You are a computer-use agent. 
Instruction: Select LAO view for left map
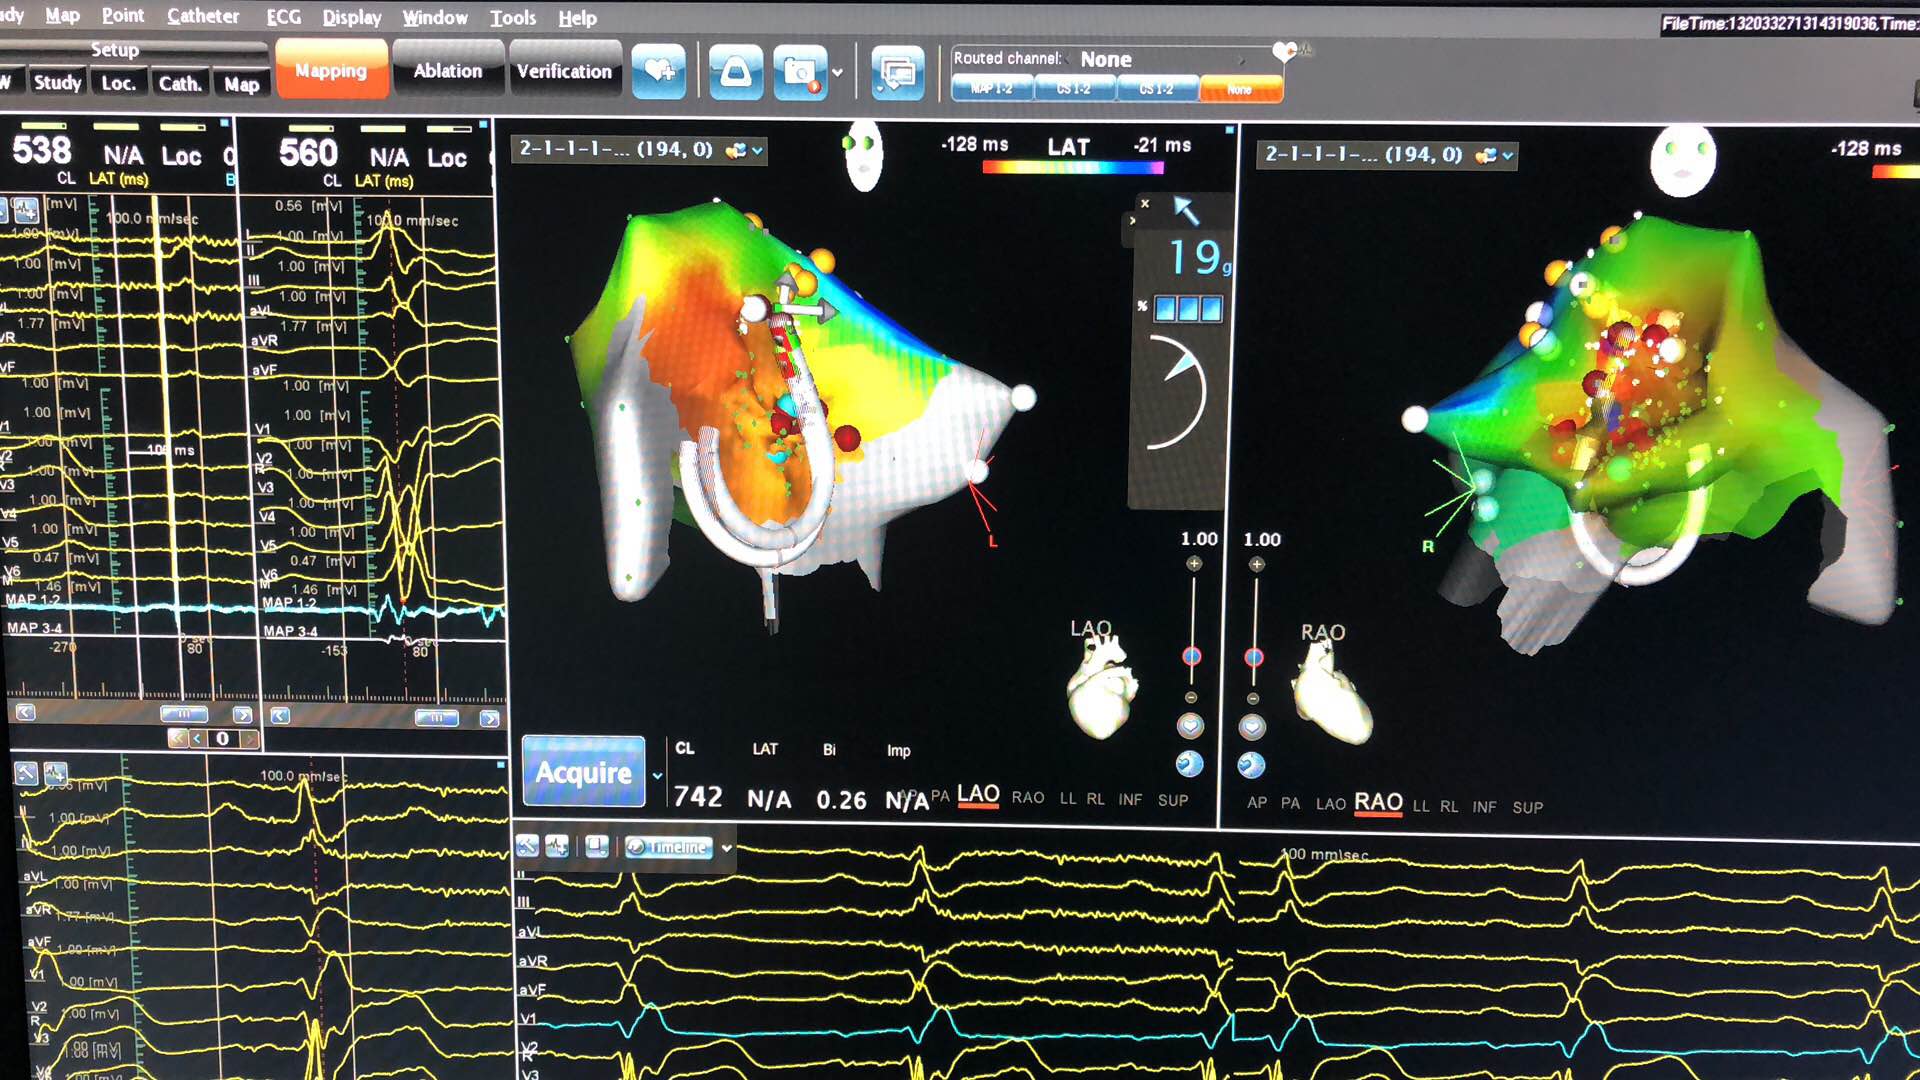click(x=978, y=795)
